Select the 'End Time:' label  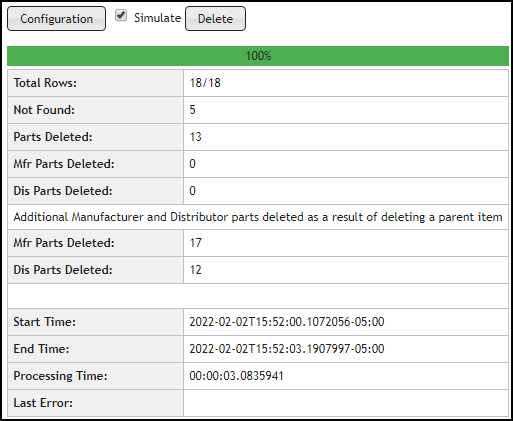41,349
